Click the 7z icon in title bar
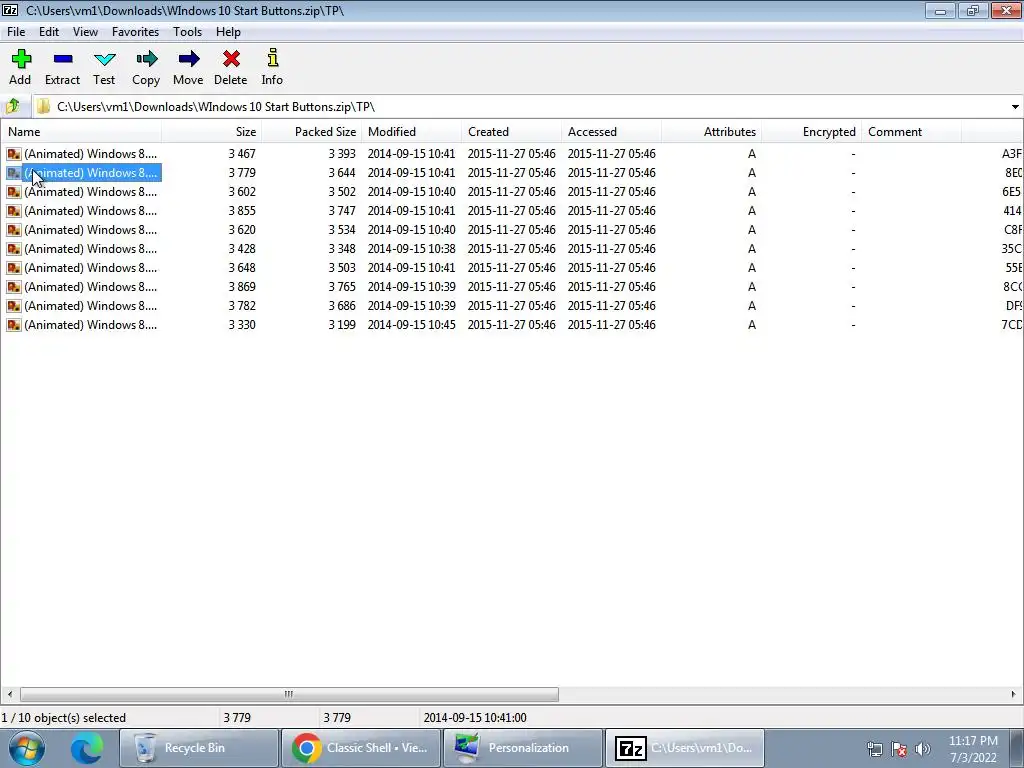1024x768 pixels. tap(10, 10)
